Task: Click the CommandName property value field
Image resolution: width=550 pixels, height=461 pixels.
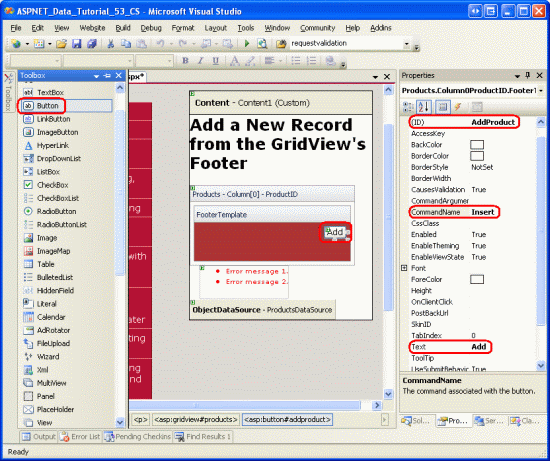Action: 502,212
